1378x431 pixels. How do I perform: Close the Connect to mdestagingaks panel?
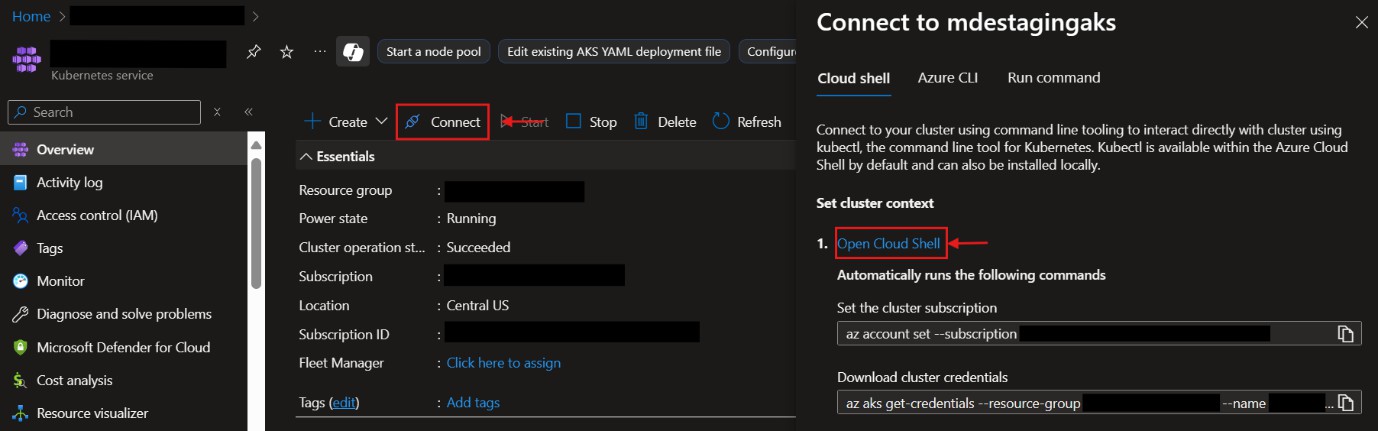coord(1360,22)
